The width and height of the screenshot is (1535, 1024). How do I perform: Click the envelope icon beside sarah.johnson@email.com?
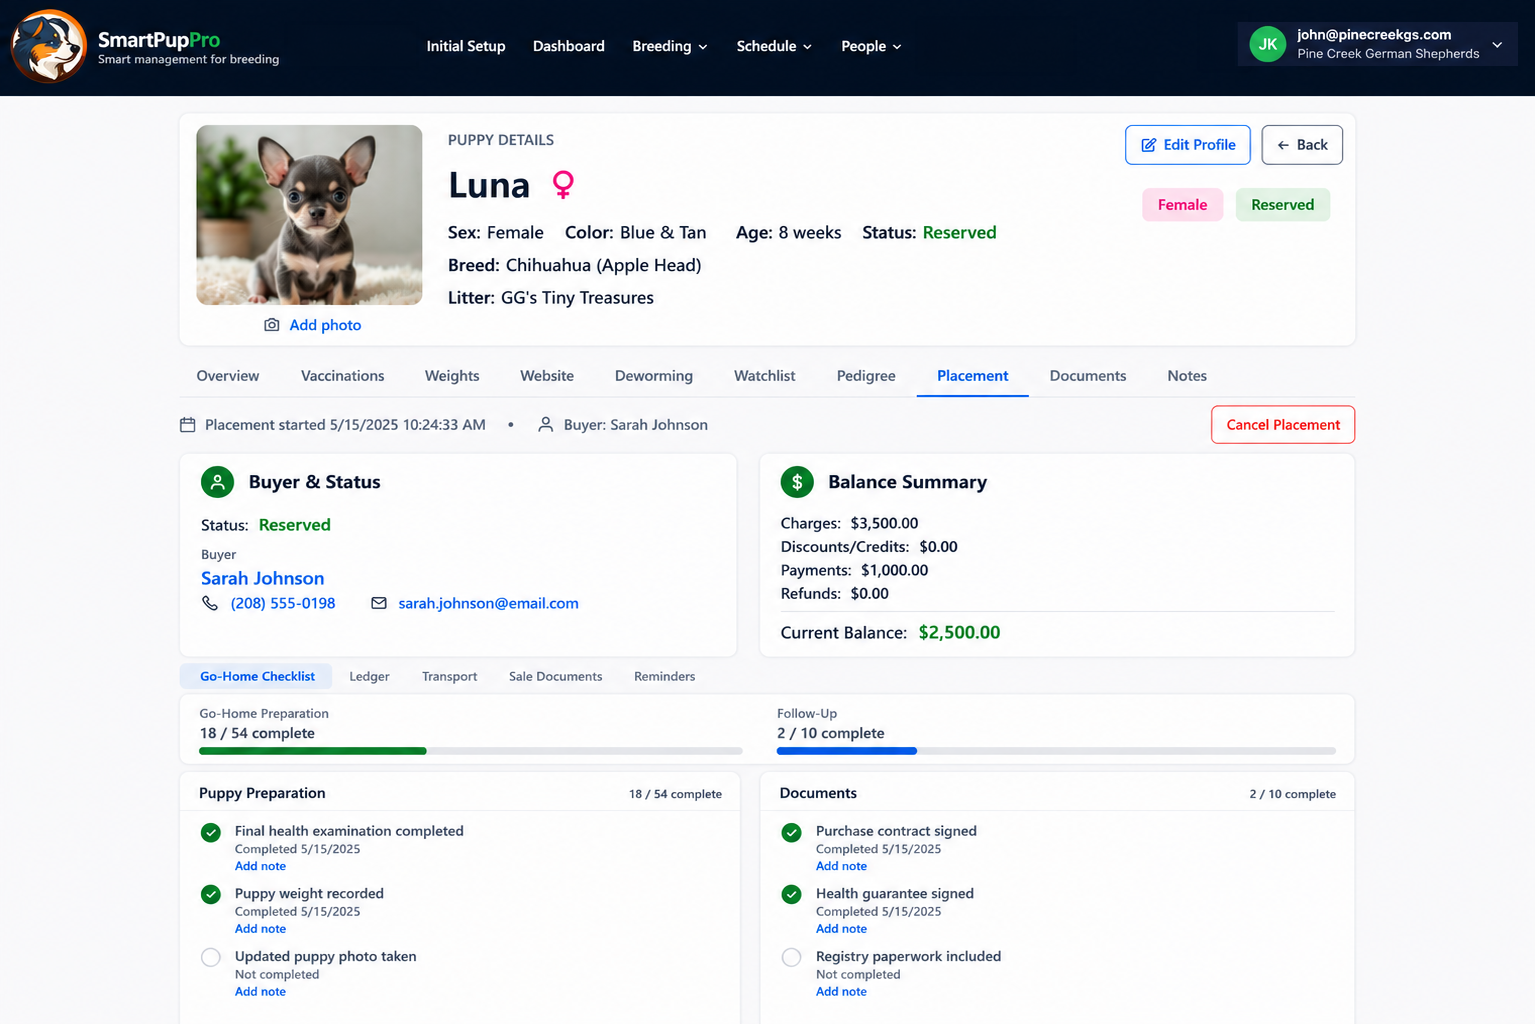pos(379,603)
